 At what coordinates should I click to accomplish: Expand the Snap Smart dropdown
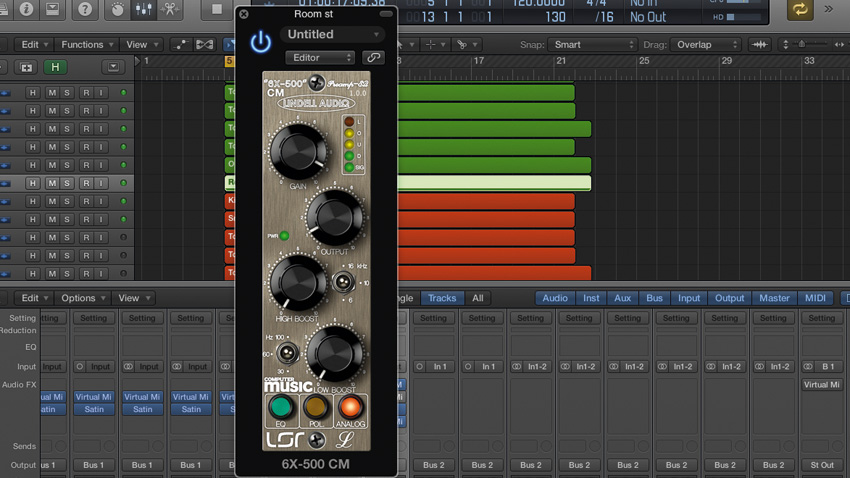591,44
